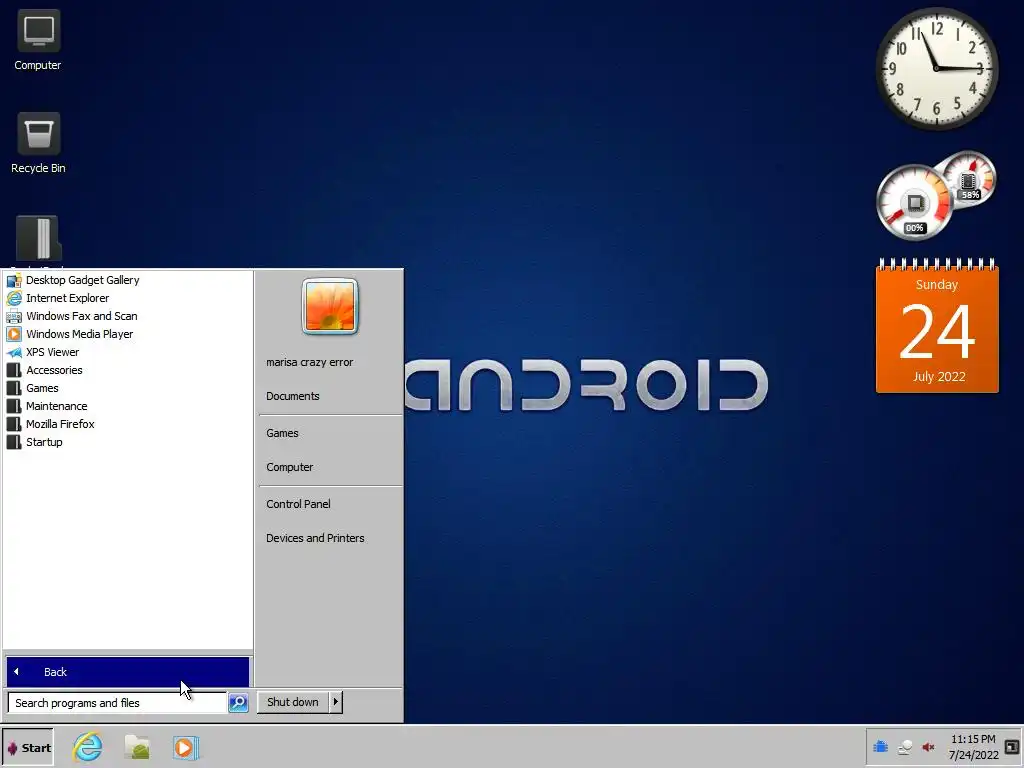Open Computer from Start menu right pane
Viewport: 1024px width, 768px height.
(289, 467)
